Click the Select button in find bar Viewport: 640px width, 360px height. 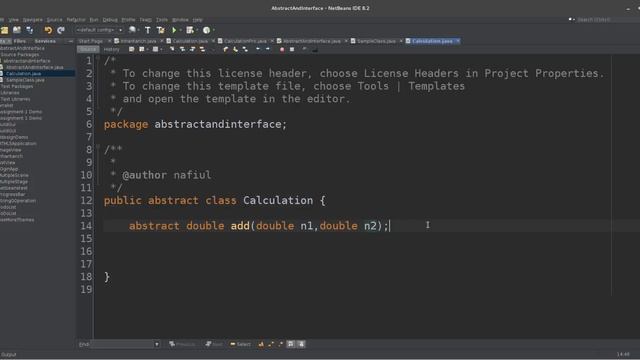click(x=240, y=344)
